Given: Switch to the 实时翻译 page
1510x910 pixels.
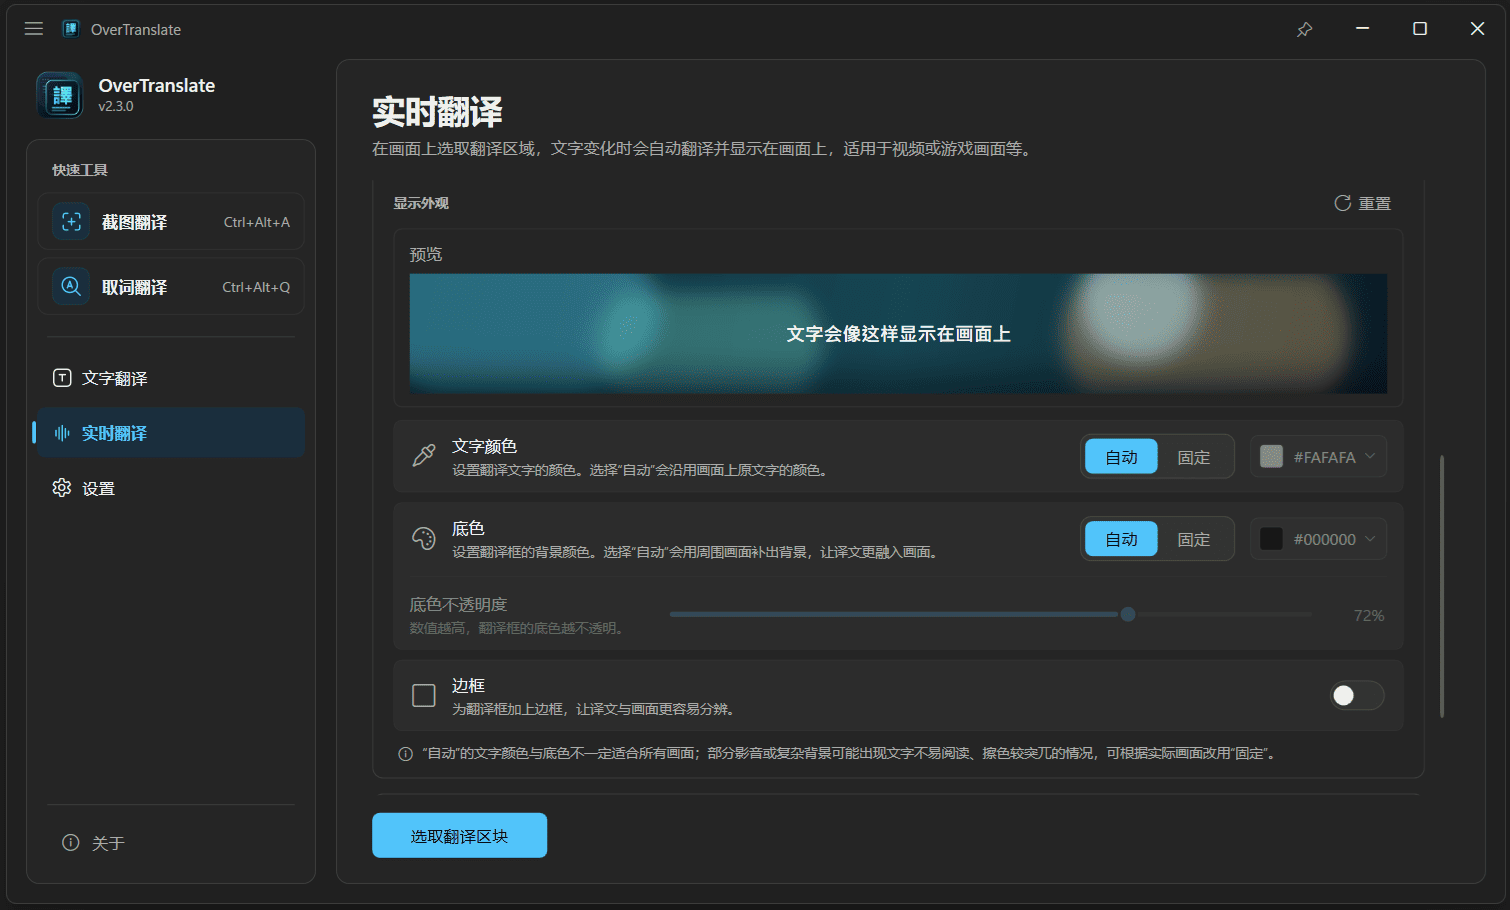Looking at the screenshot, I should 171,433.
